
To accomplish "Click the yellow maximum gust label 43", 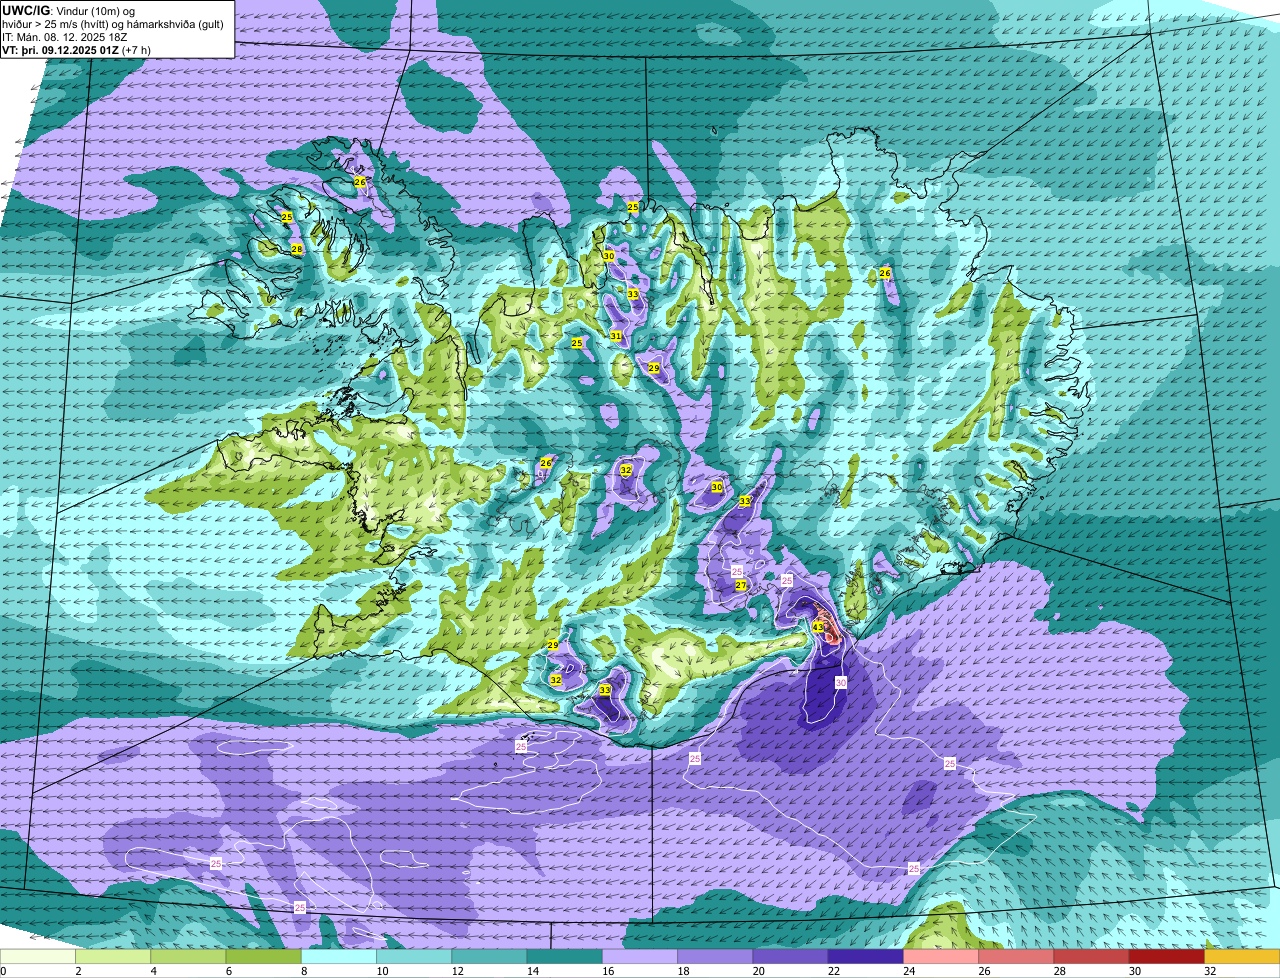I will pyautogui.click(x=817, y=628).
